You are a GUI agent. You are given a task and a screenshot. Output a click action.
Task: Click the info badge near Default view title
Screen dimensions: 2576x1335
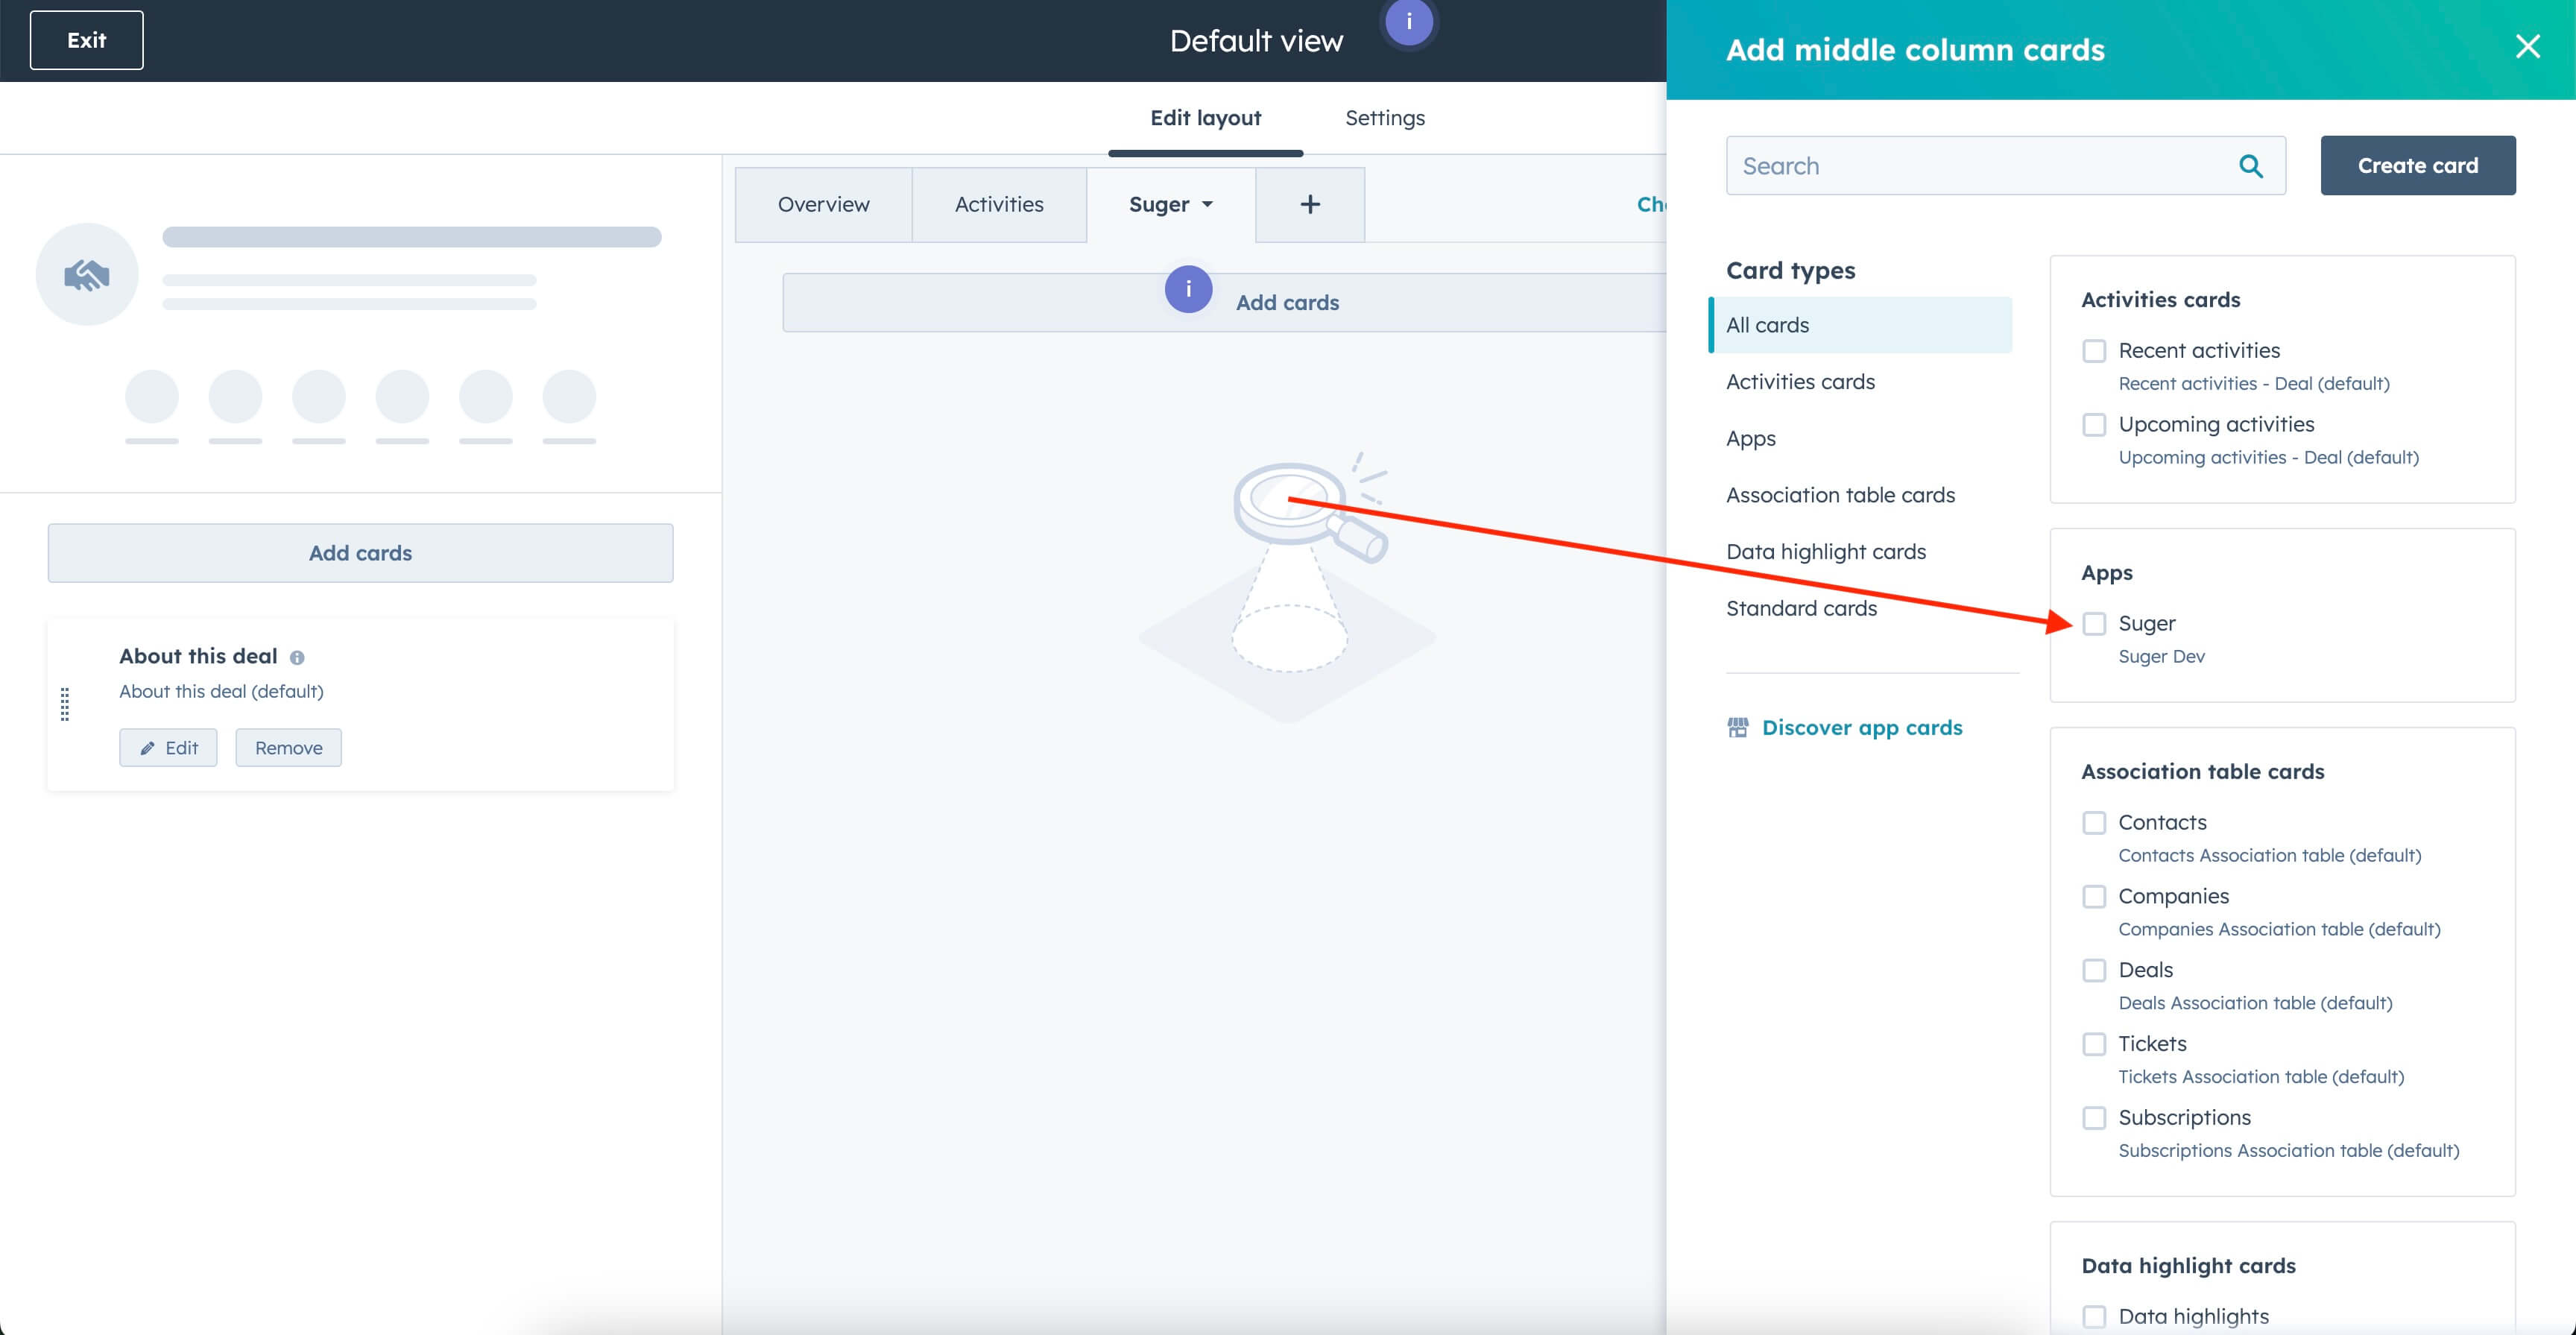tap(1408, 22)
